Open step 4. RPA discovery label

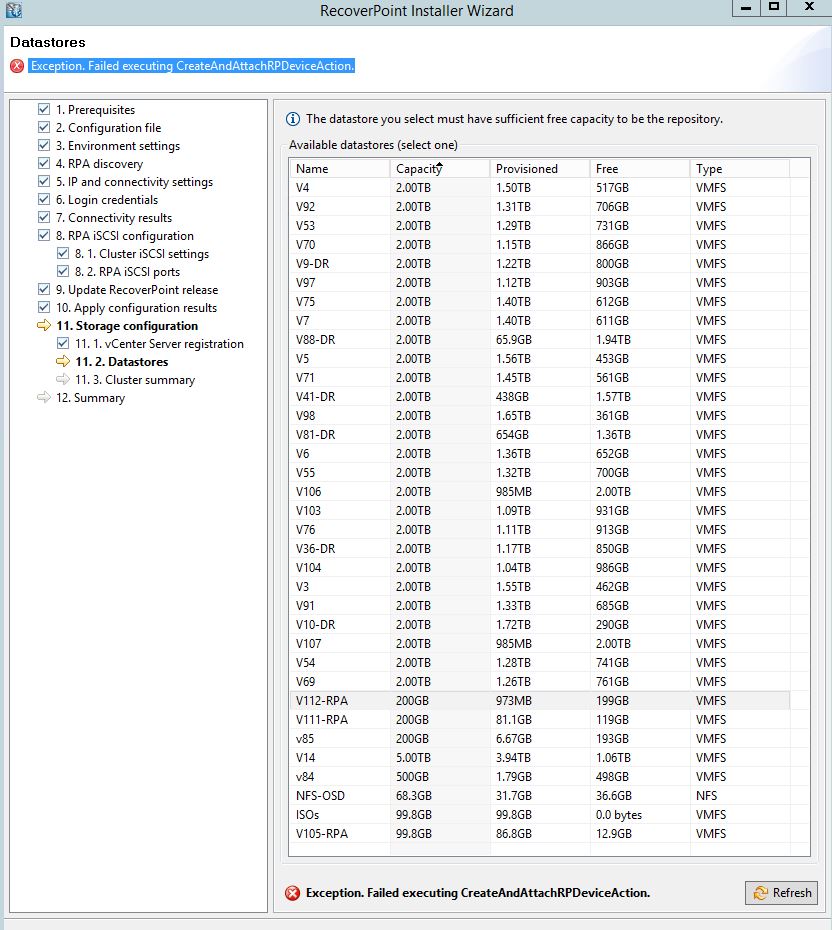click(x=99, y=164)
